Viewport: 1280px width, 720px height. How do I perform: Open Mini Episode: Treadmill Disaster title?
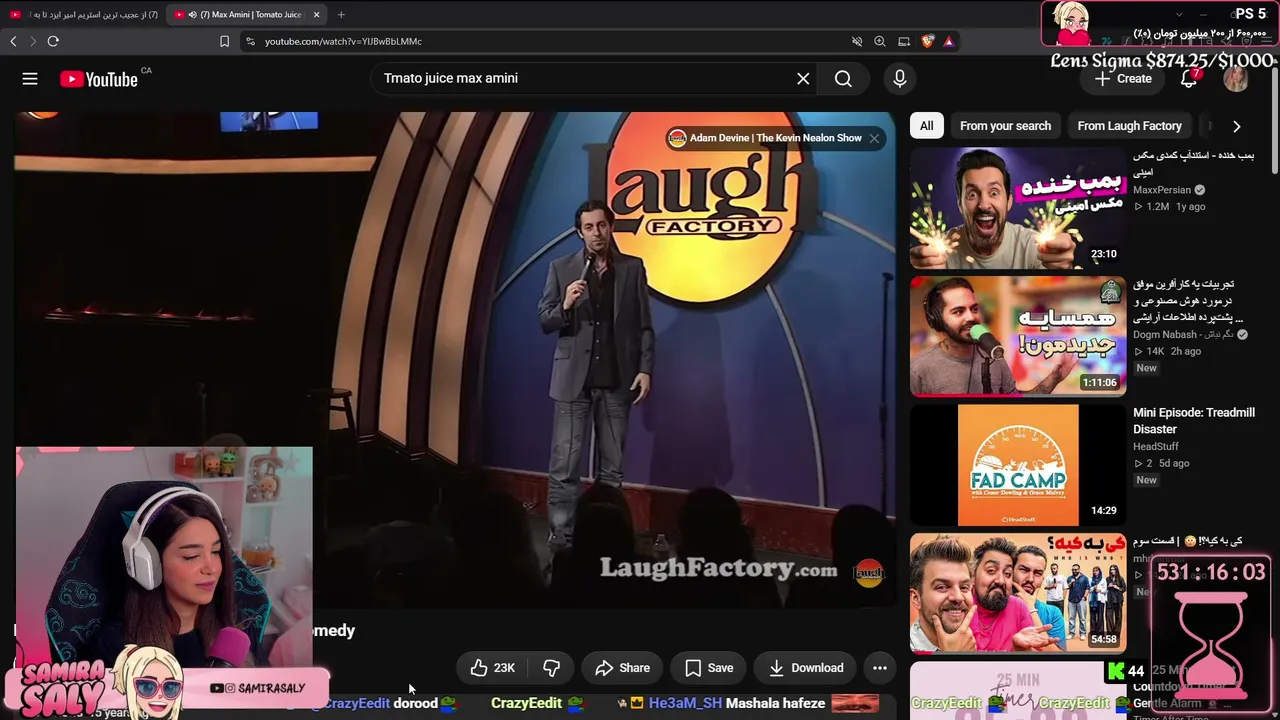click(1194, 421)
